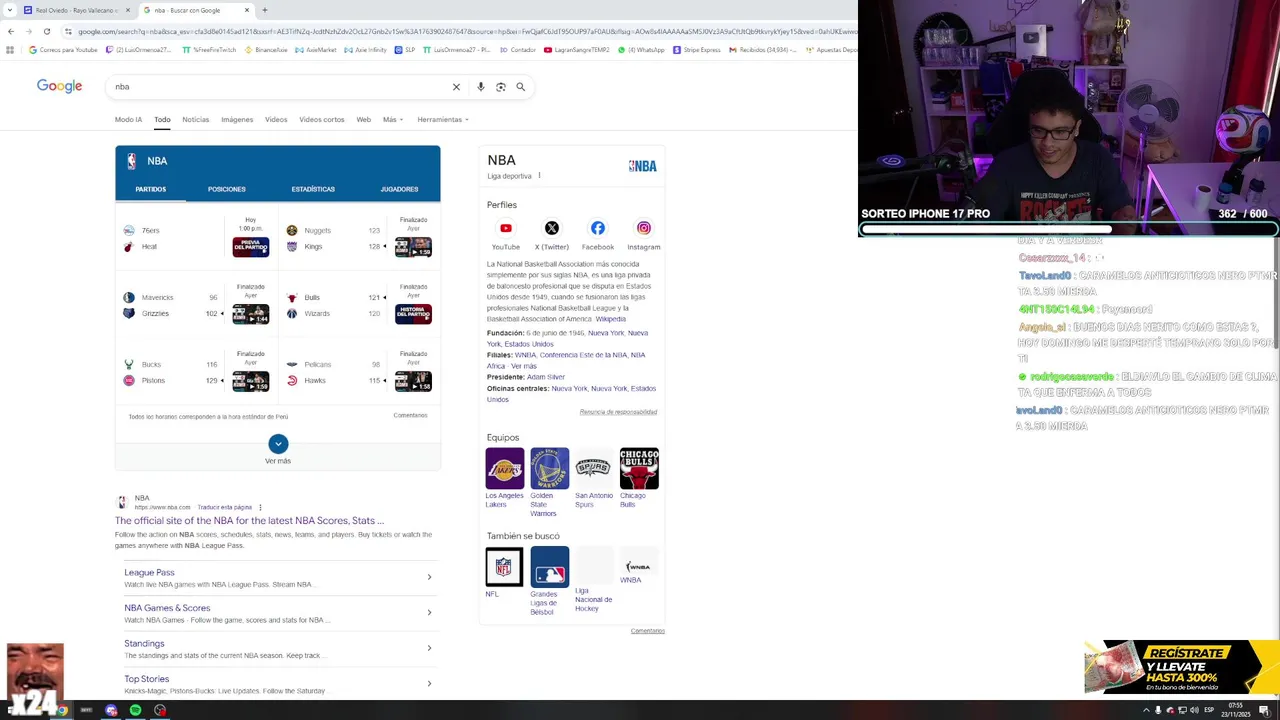Expand scores with the Ver más arrow

278,443
